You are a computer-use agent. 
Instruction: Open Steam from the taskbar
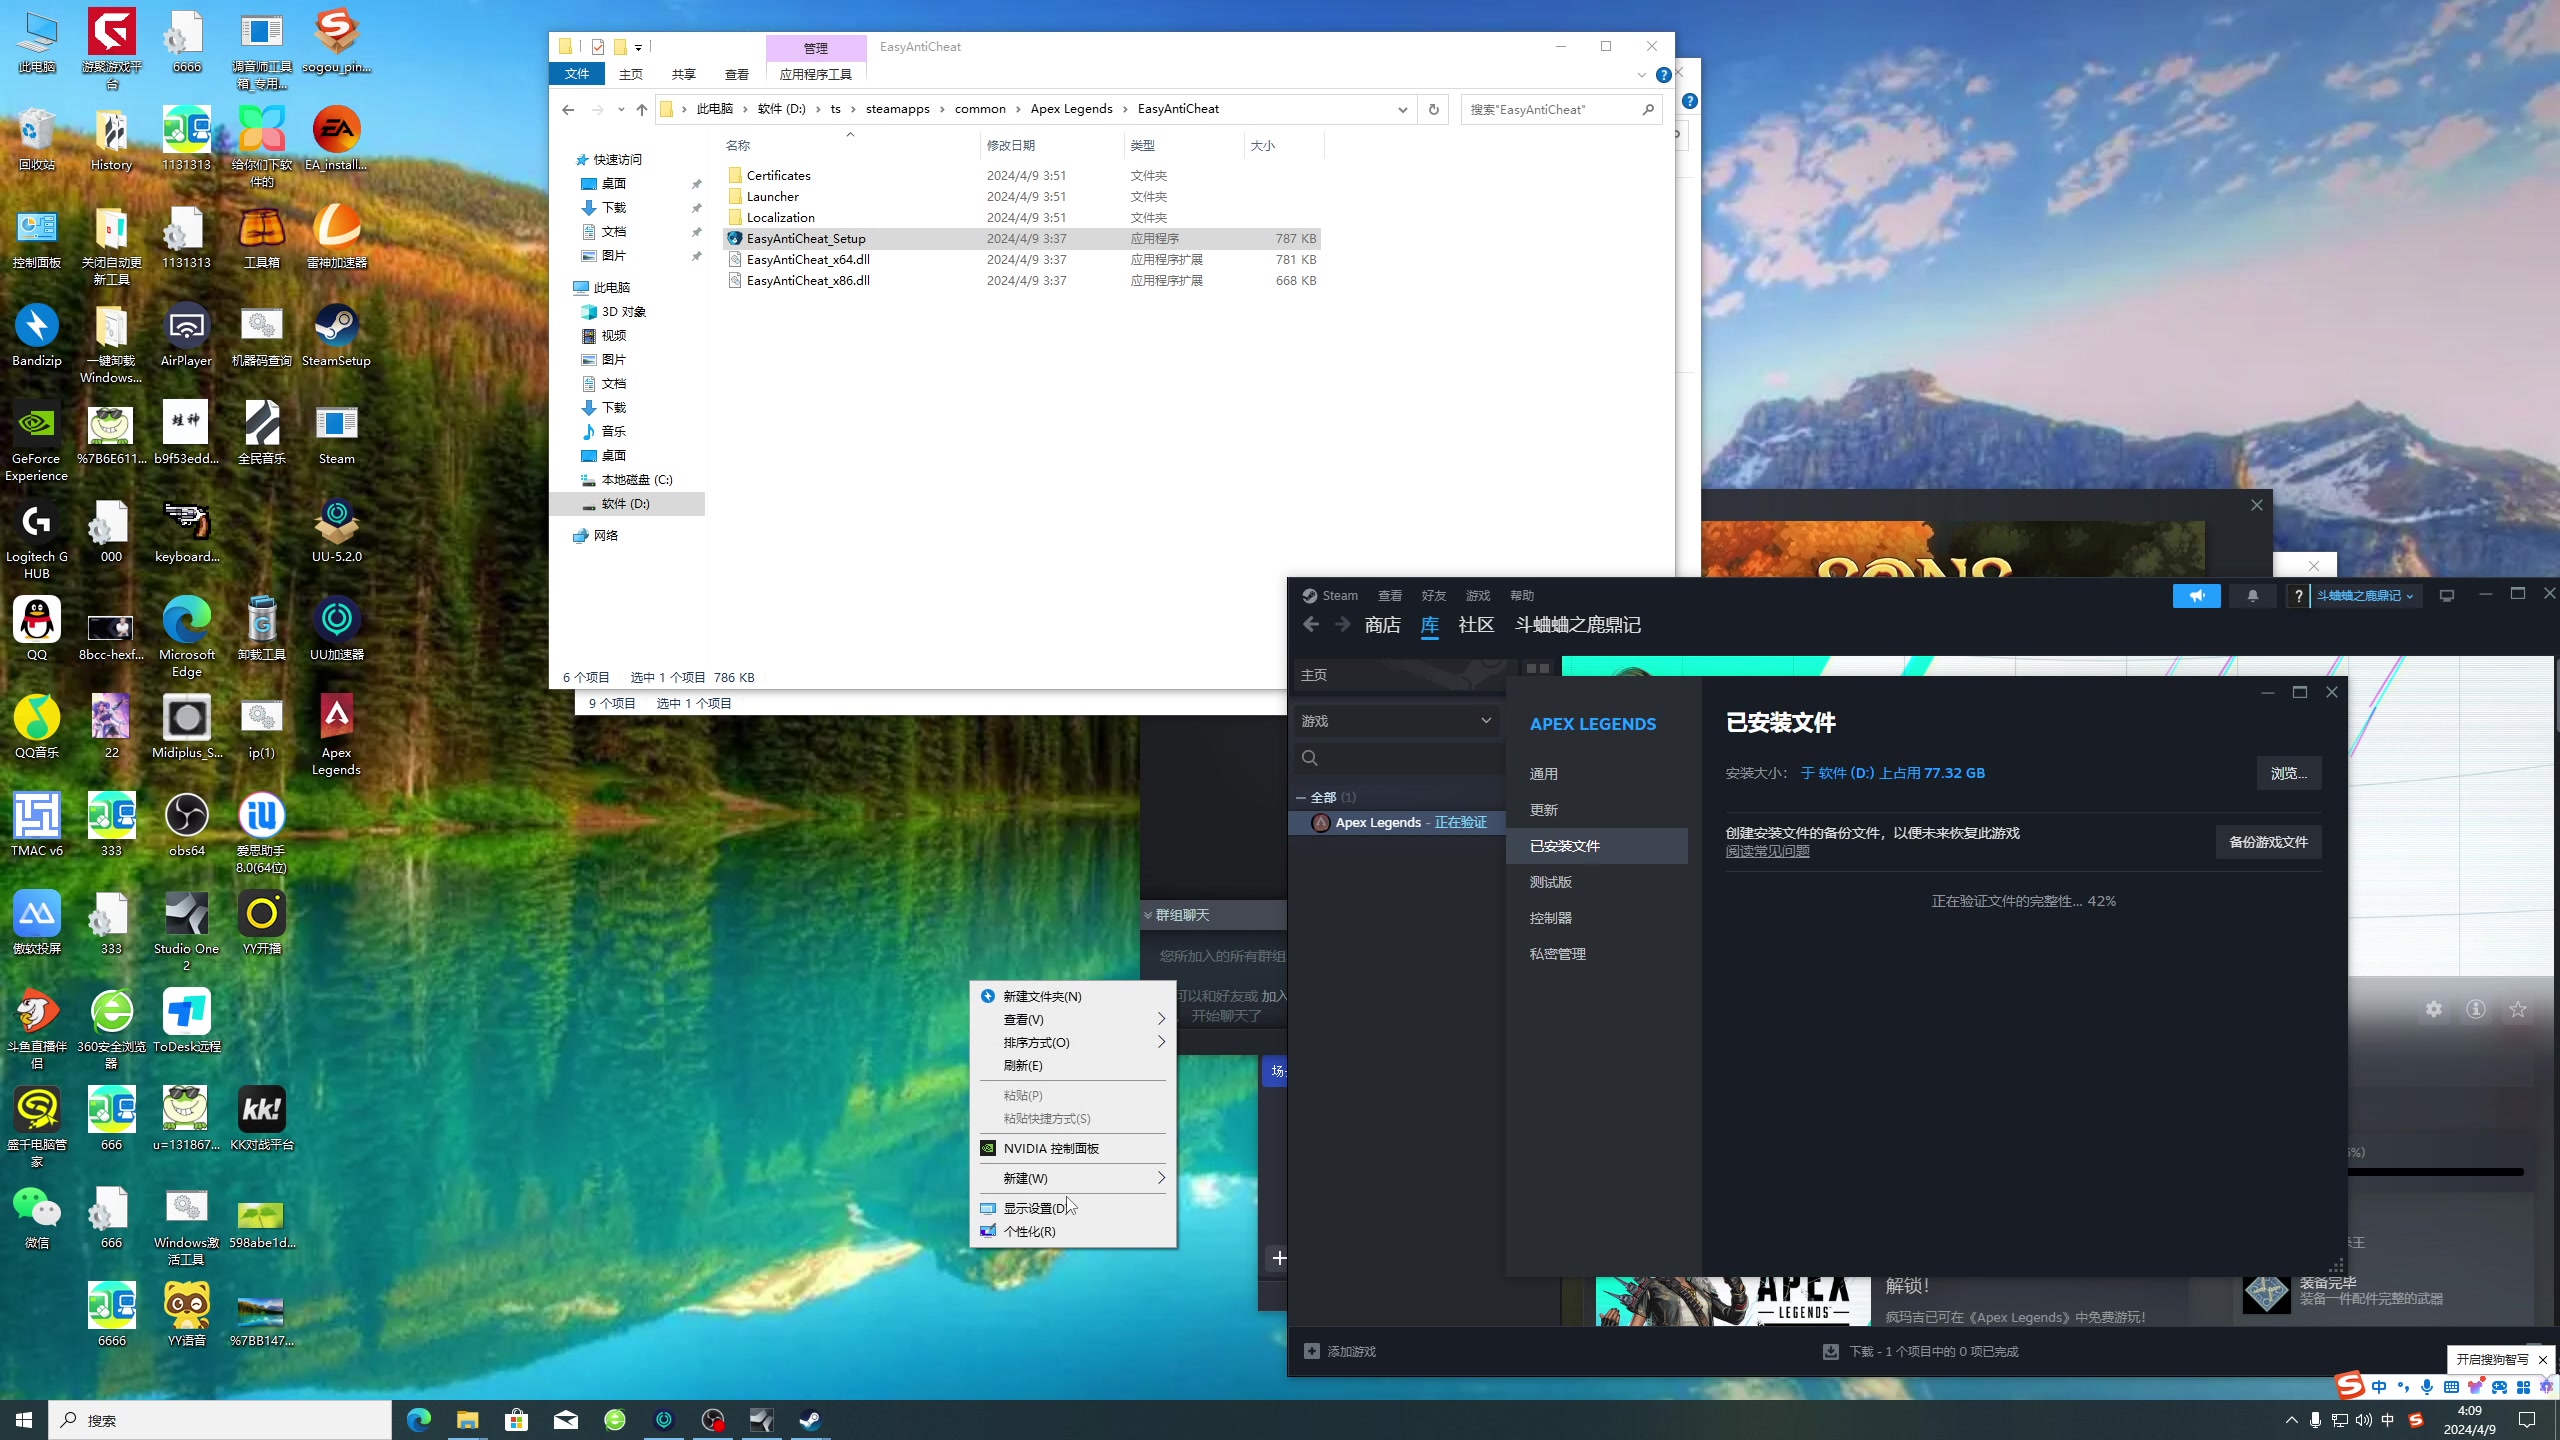810,1420
